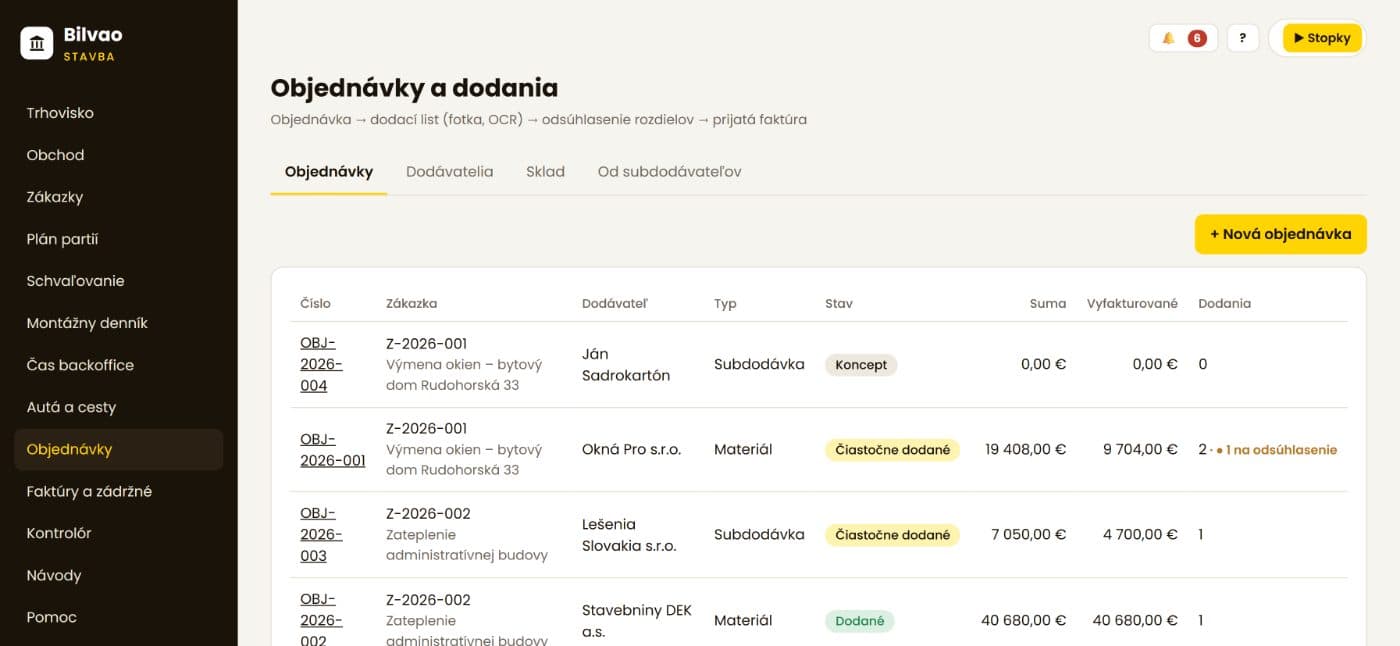Viewport: 1400px width, 646px height.
Task: Switch to the Sklad tab
Action: [x=545, y=172]
